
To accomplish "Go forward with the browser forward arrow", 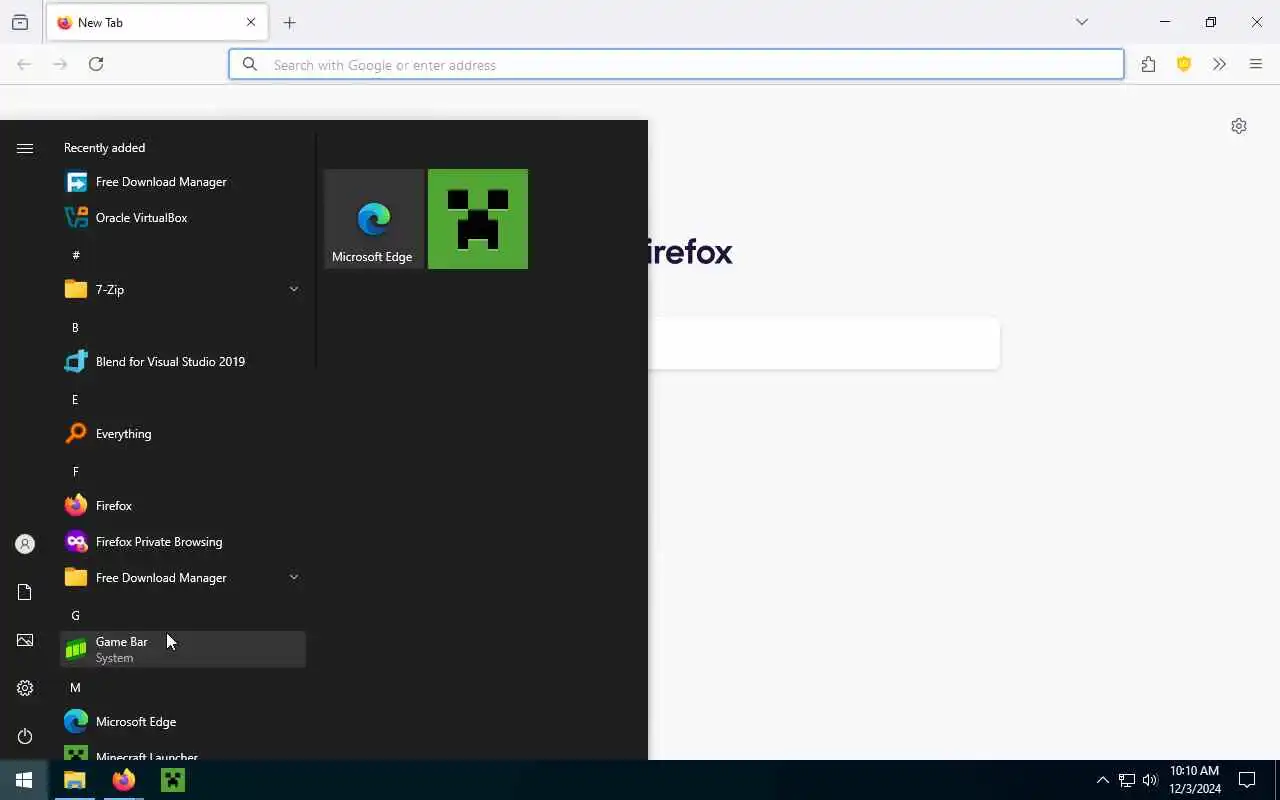I will coord(60,64).
